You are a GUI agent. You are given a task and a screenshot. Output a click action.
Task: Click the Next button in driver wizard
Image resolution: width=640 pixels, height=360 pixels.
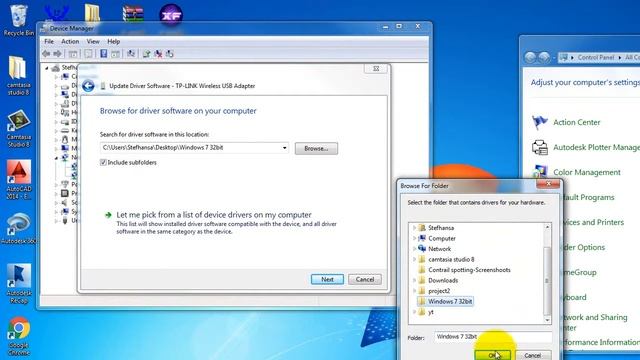click(x=327, y=279)
